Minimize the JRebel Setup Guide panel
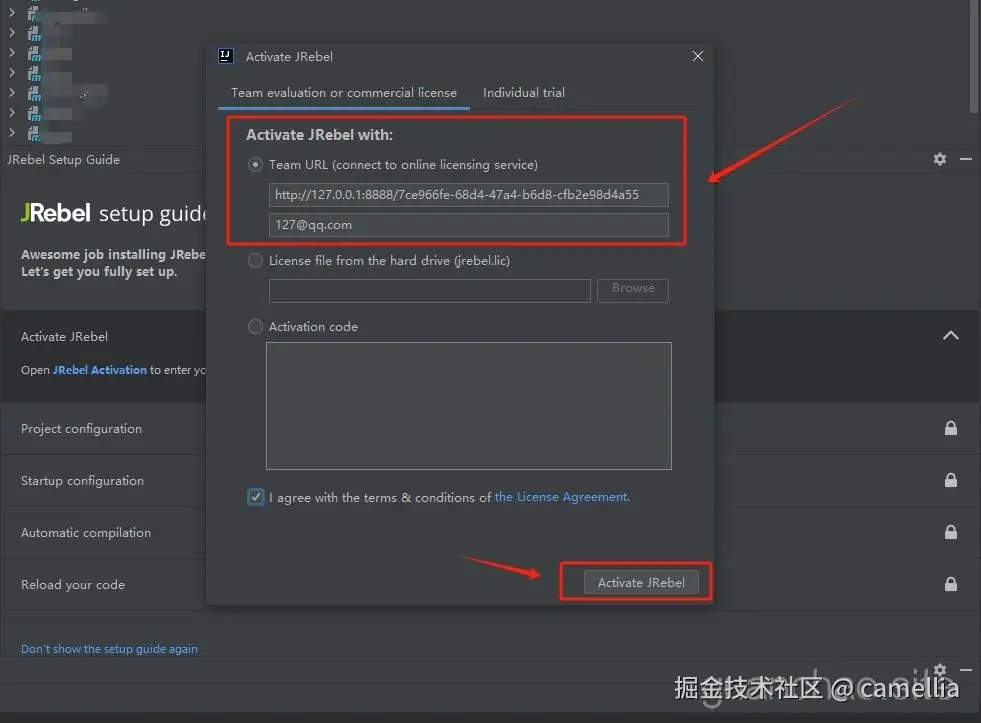Viewport: 981px width, 723px height. (966, 159)
